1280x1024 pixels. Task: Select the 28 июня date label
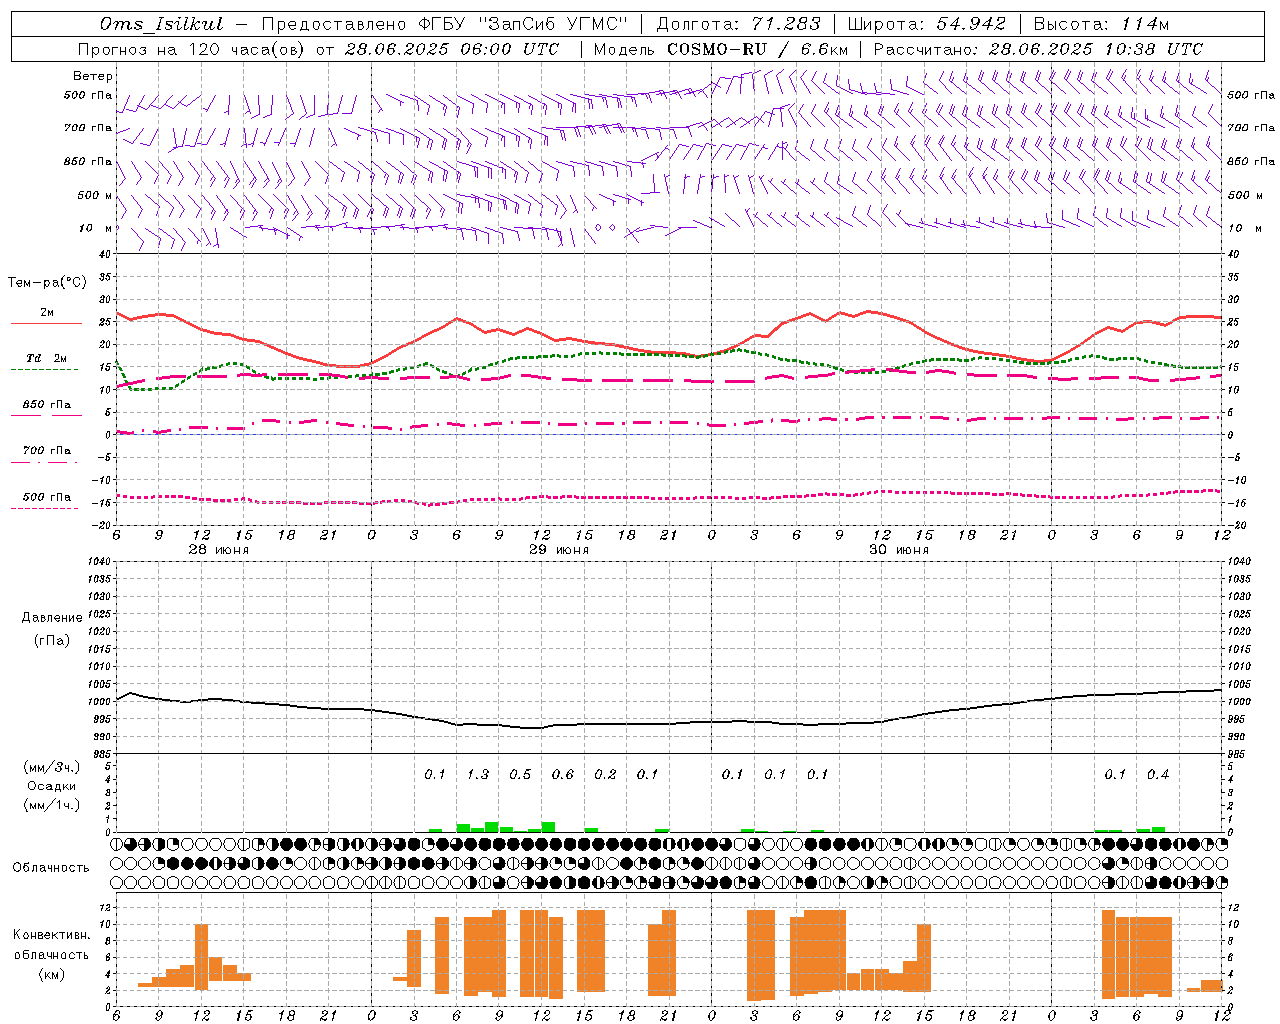[x=219, y=550]
